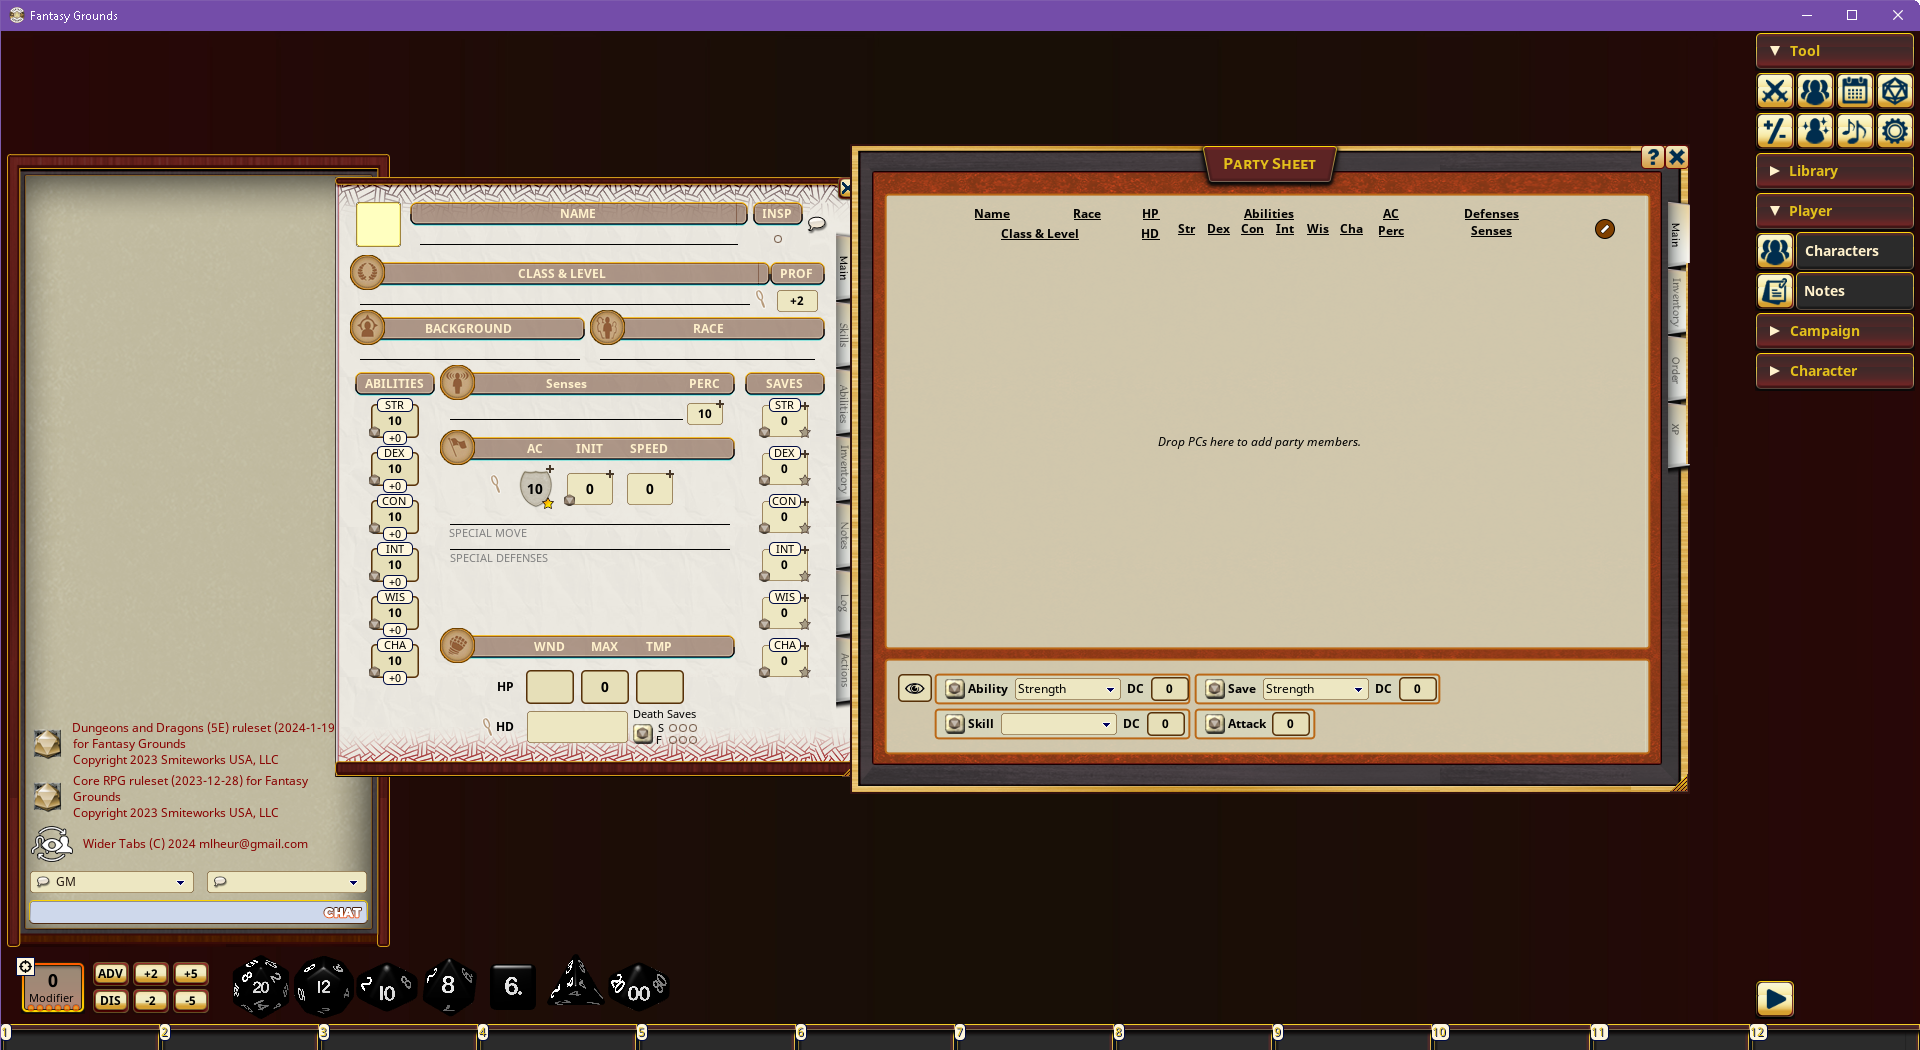Toggle the DIS disadvantage button
Image resolution: width=1920 pixels, height=1050 pixels.
pyautogui.click(x=110, y=1000)
